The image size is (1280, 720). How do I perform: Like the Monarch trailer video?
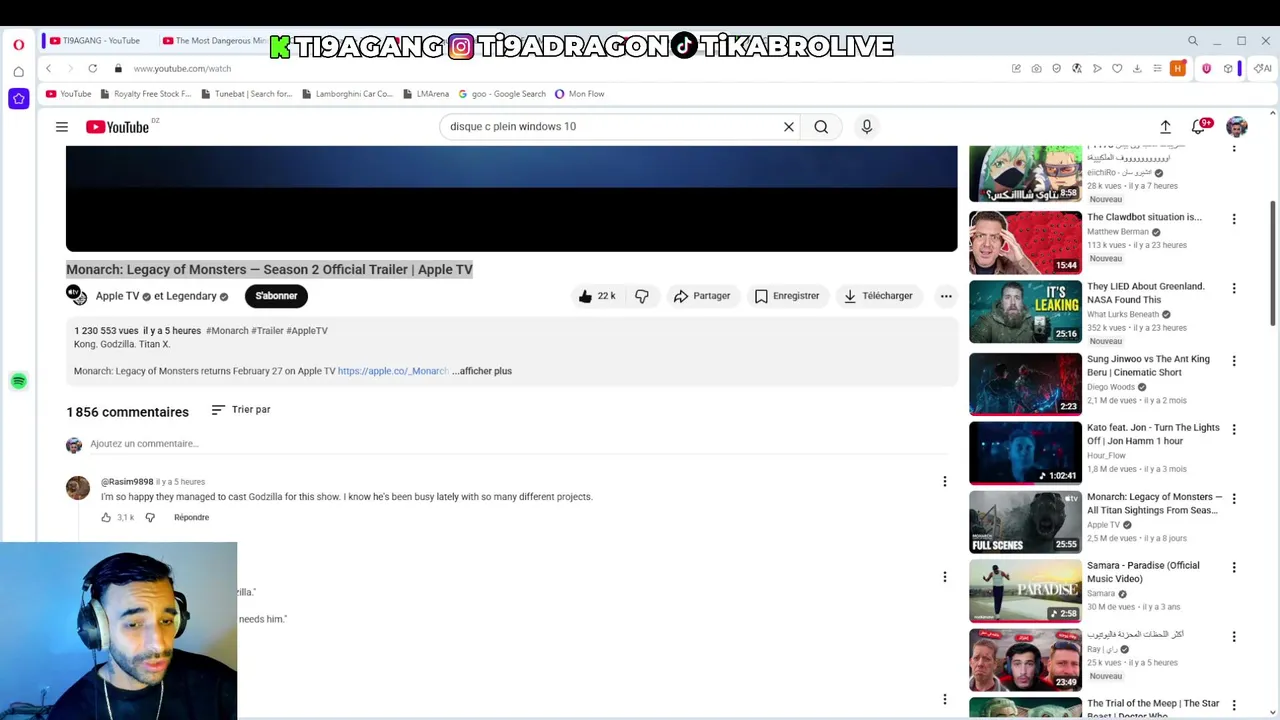(x=596, y=296)
